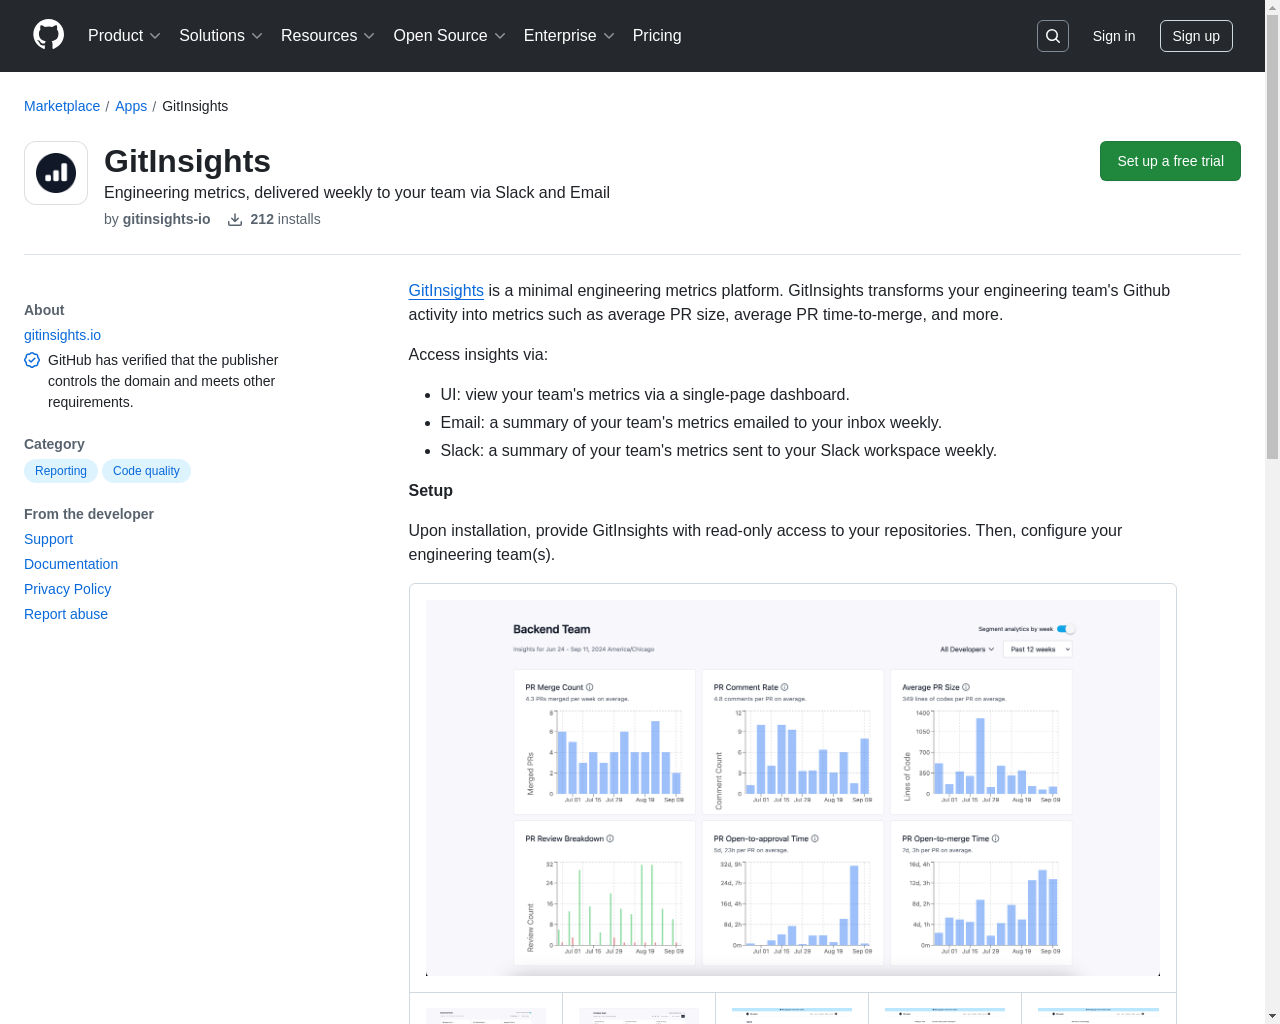1280x1024 pixels.
Task: Select the fourth screenshot thumbnail
Action: coord(945,1008)
